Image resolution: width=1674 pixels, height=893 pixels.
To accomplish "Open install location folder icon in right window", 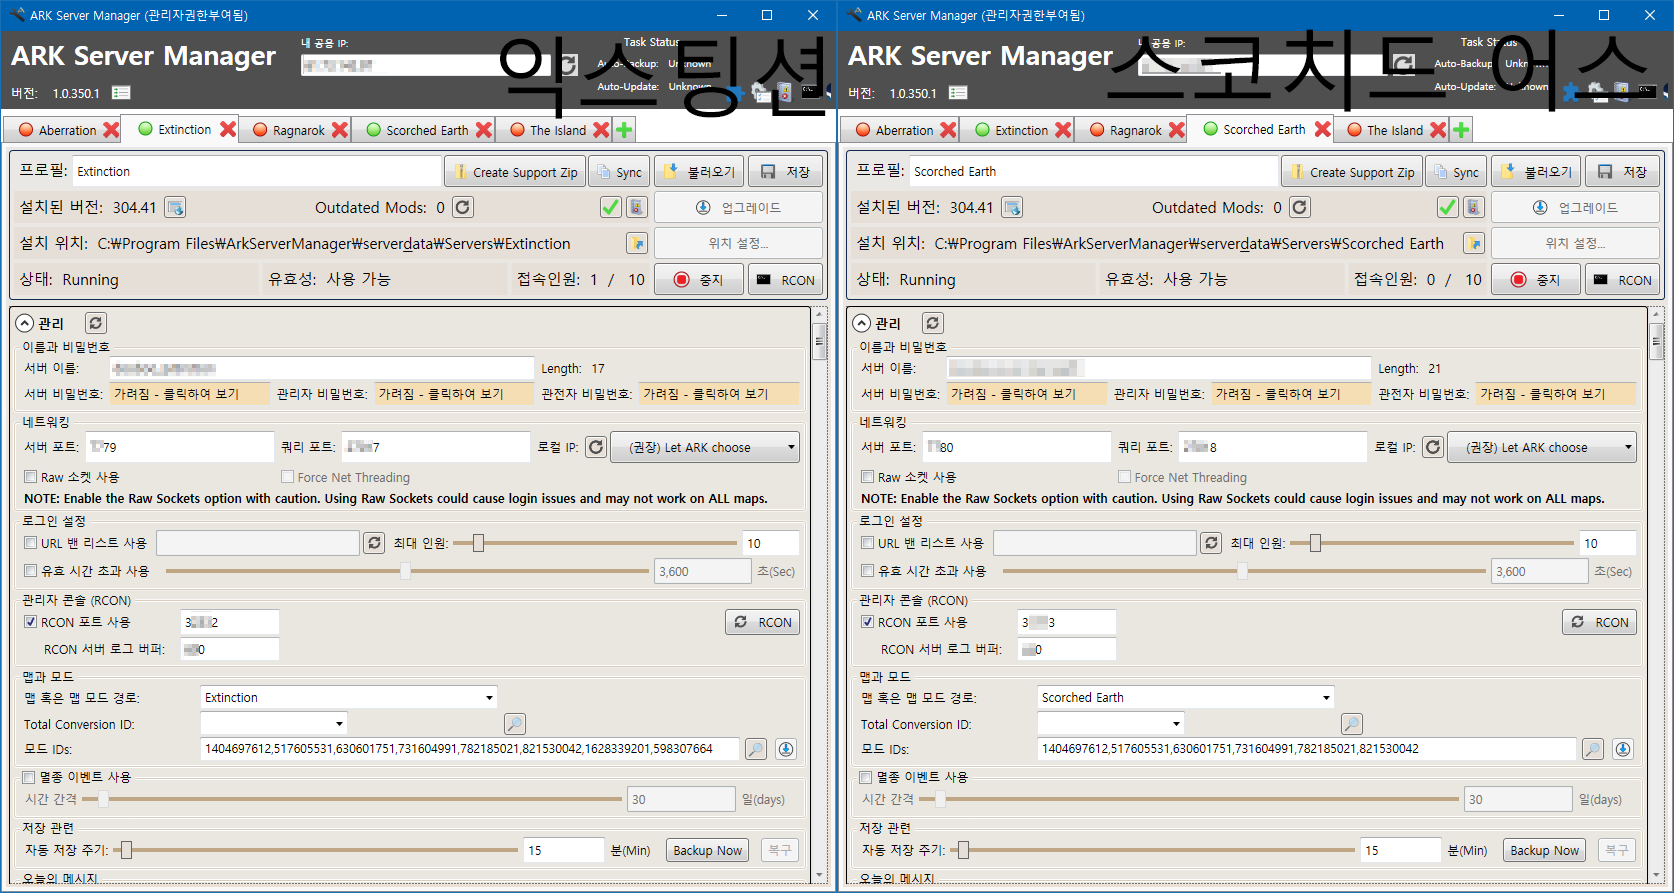I will coord(1474,243).
